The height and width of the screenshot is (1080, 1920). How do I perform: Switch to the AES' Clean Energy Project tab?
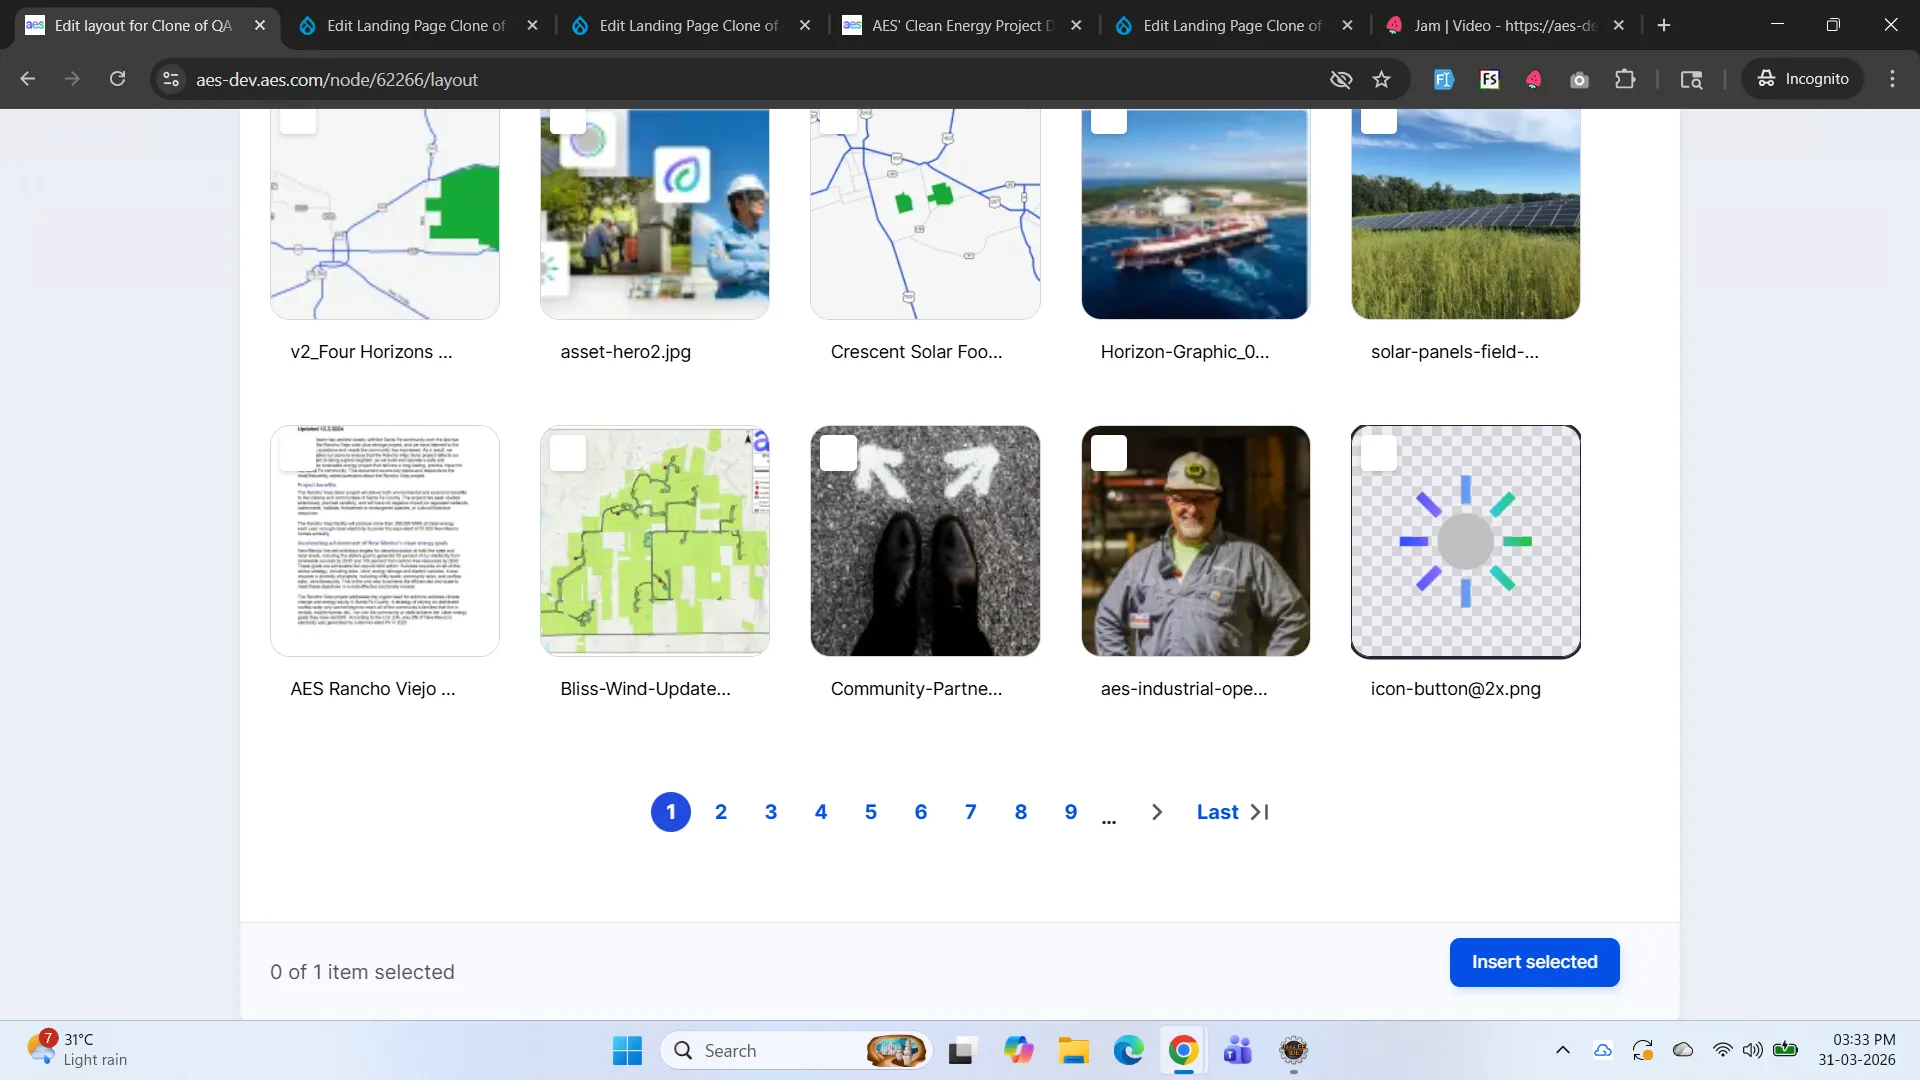(x=962, y=25)
